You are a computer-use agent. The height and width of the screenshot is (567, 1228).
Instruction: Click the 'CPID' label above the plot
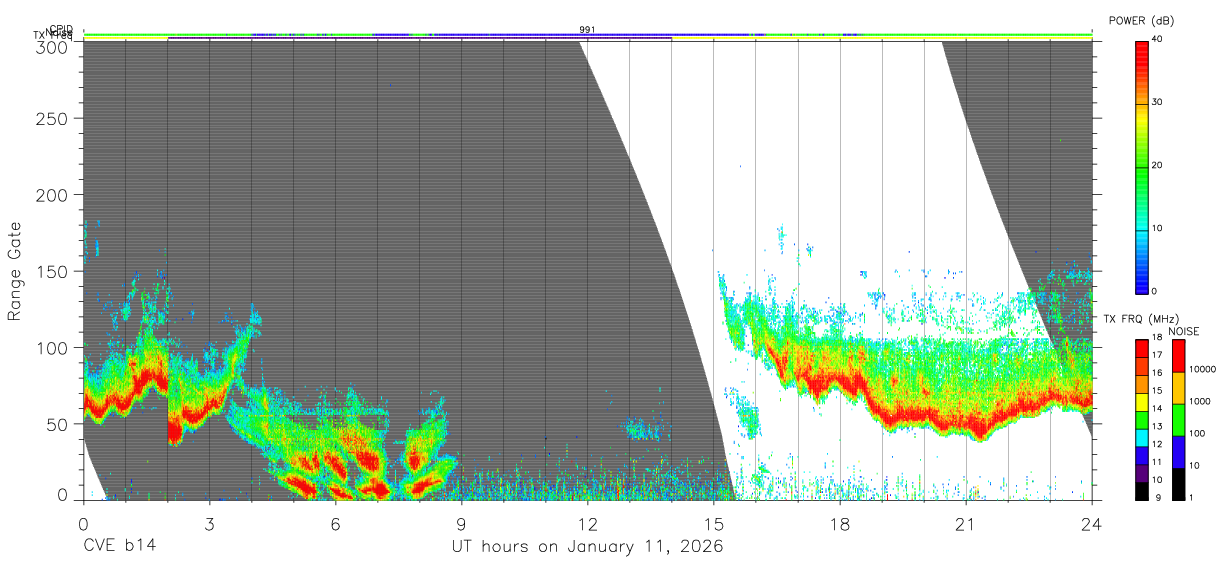point(61,29)
